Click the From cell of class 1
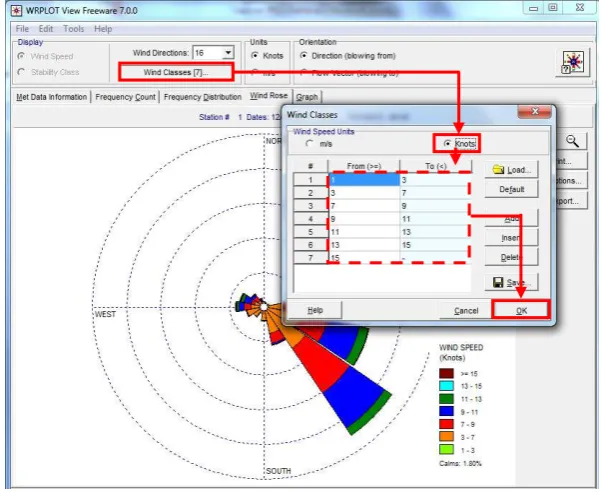 [x=364, y=180]
